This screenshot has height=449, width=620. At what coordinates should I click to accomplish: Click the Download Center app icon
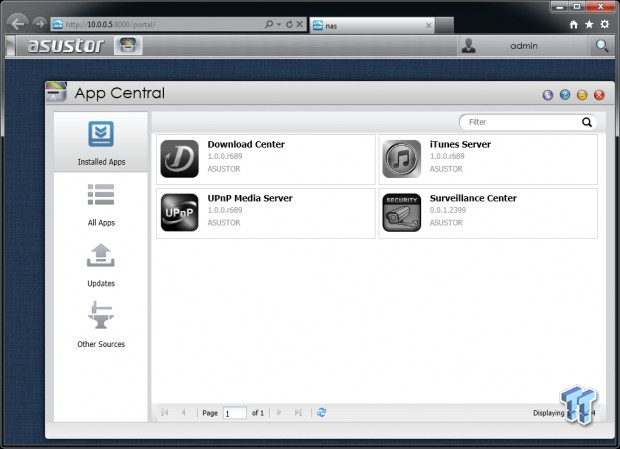[180, 159]
